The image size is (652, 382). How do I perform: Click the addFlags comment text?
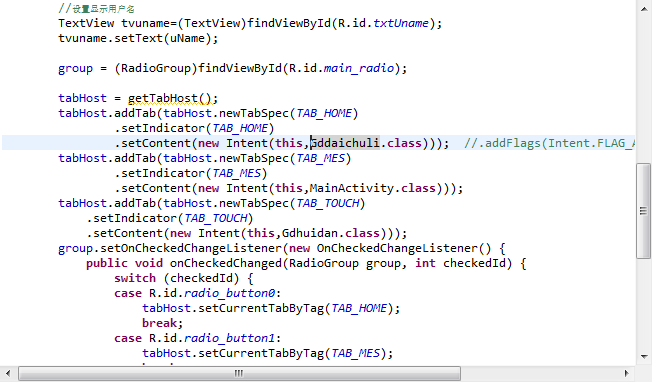click(x=549, y=143)
